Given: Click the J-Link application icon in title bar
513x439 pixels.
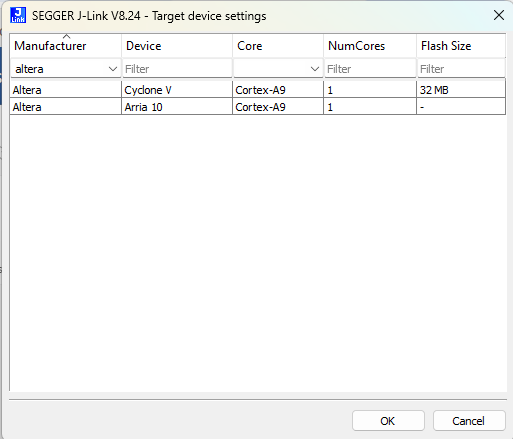Looking at the screenshot, I should 18,15.
